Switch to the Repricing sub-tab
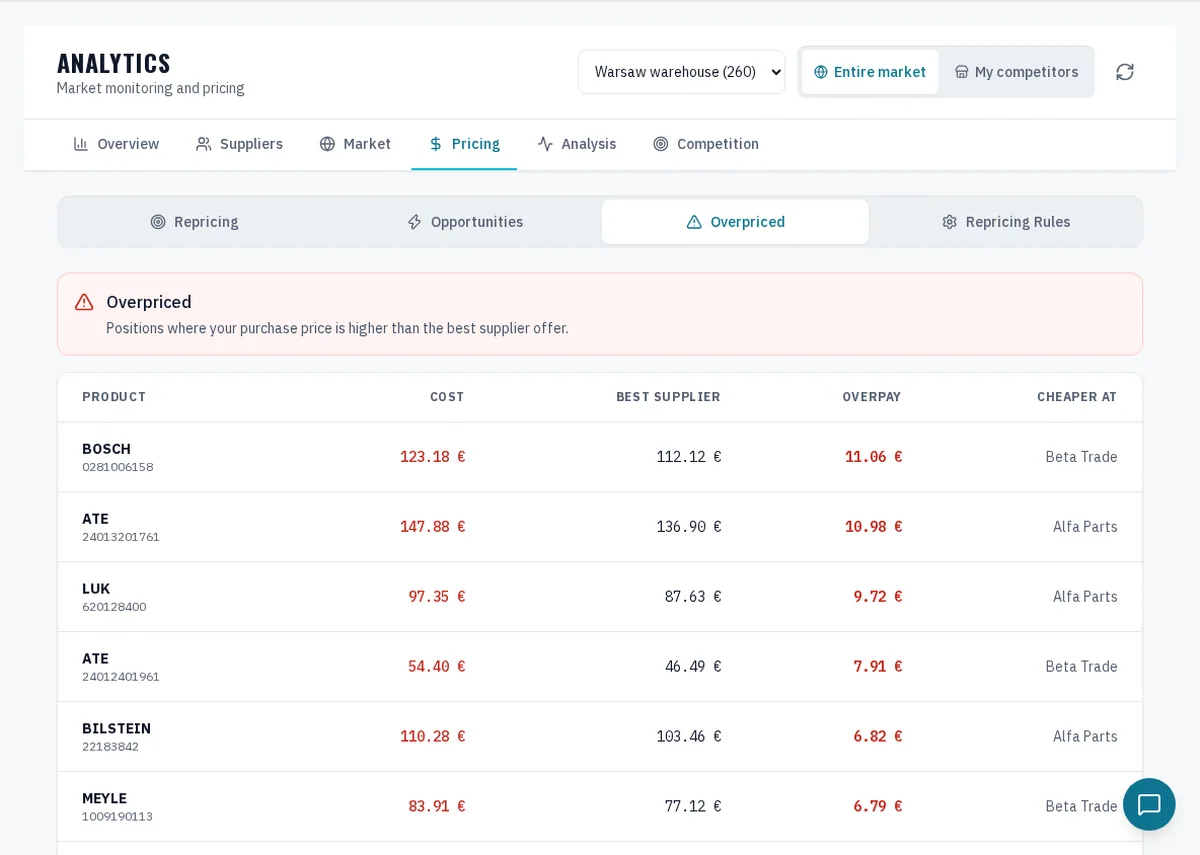The width and height of the screenshot is (1200, 855). 194,222
